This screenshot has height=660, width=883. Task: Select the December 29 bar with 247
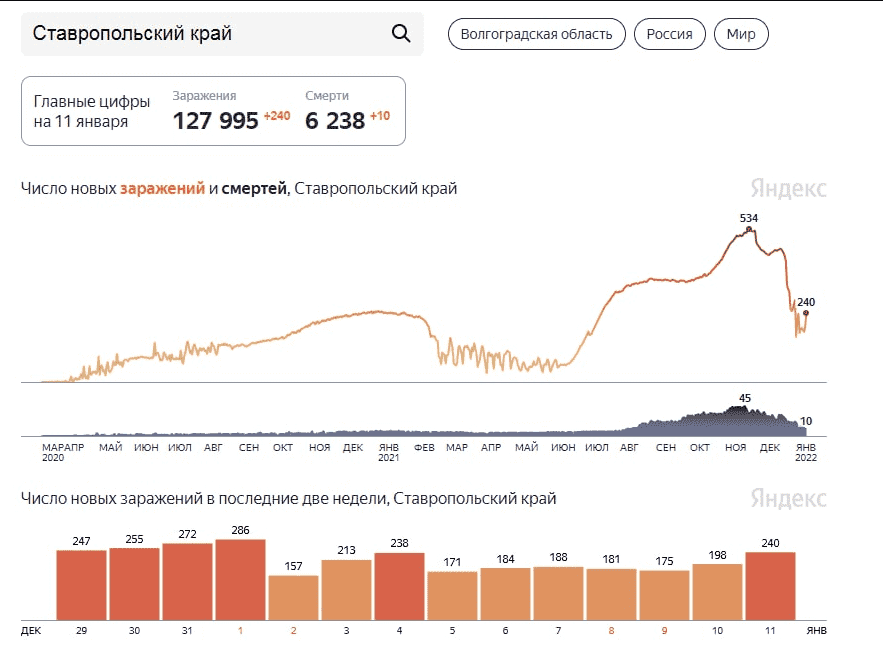81,584
